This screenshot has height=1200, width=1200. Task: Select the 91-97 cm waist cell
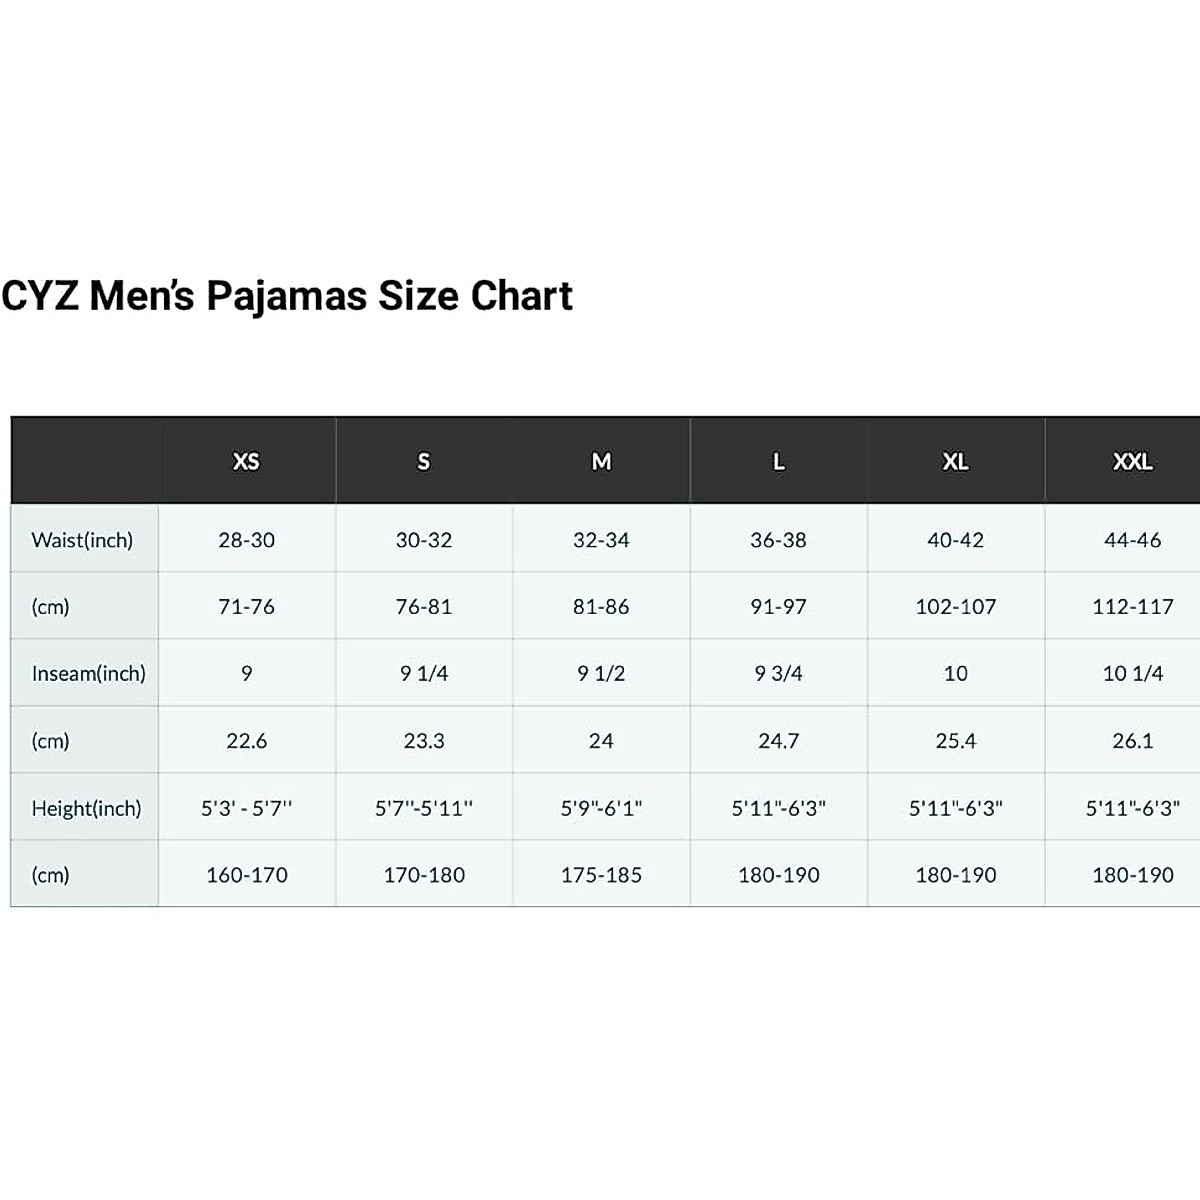click(778, 606)
